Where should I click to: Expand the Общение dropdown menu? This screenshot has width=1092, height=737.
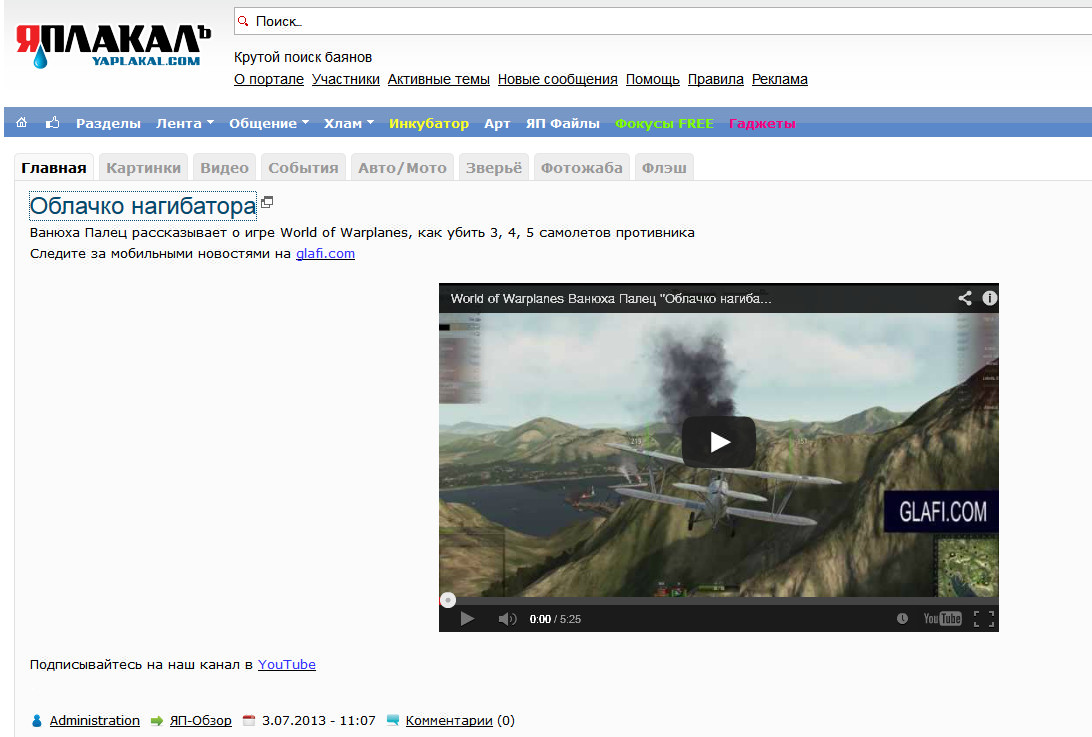(x=269, y=124)
